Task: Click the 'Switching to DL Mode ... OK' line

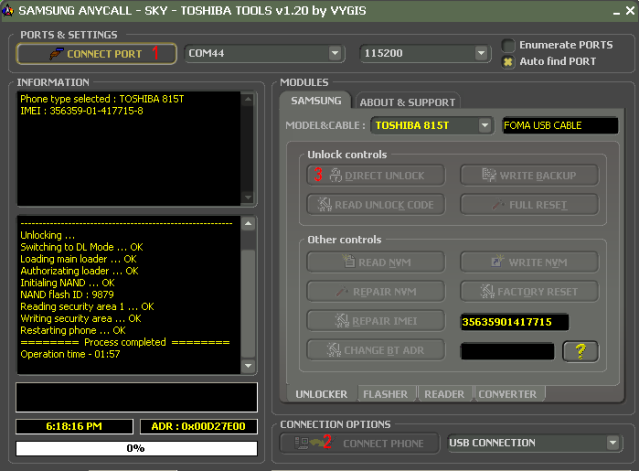Action: [x=82, y=247]
